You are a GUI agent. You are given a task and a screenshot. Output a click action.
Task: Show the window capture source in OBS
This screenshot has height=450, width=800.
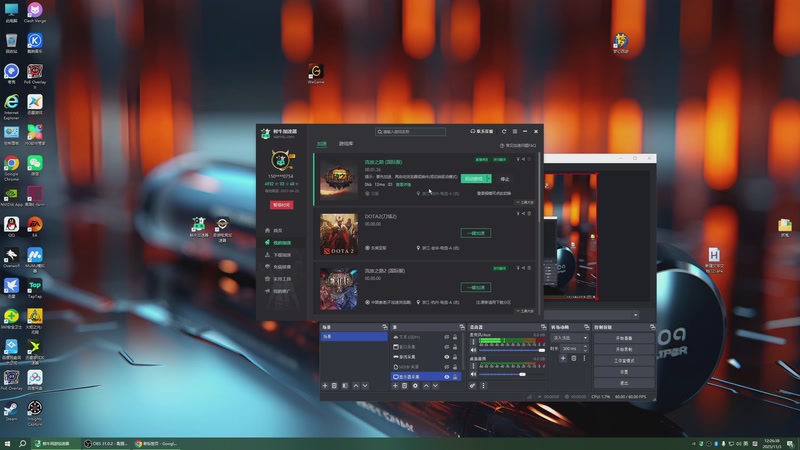[x=446, y=347]
